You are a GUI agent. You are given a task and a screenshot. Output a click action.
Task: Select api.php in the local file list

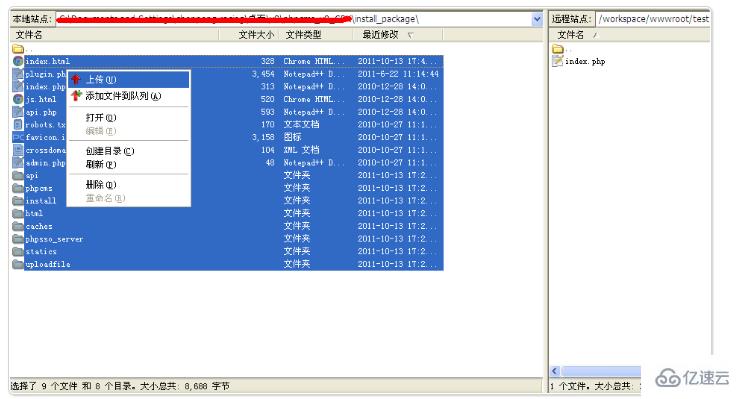41,112
